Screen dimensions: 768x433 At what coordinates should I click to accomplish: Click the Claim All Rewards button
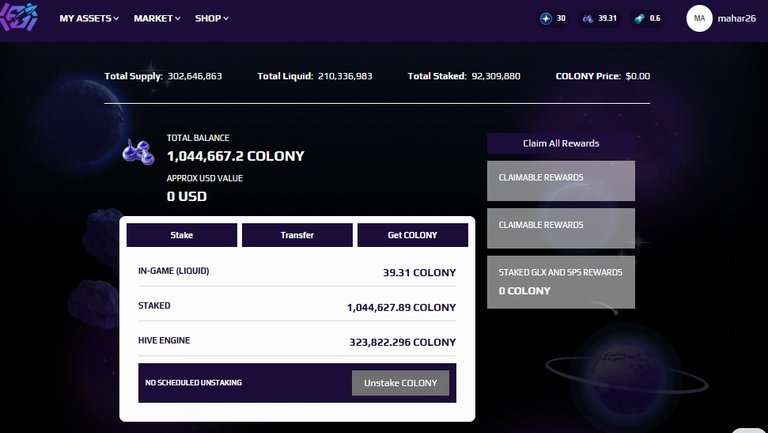(561, 144)
